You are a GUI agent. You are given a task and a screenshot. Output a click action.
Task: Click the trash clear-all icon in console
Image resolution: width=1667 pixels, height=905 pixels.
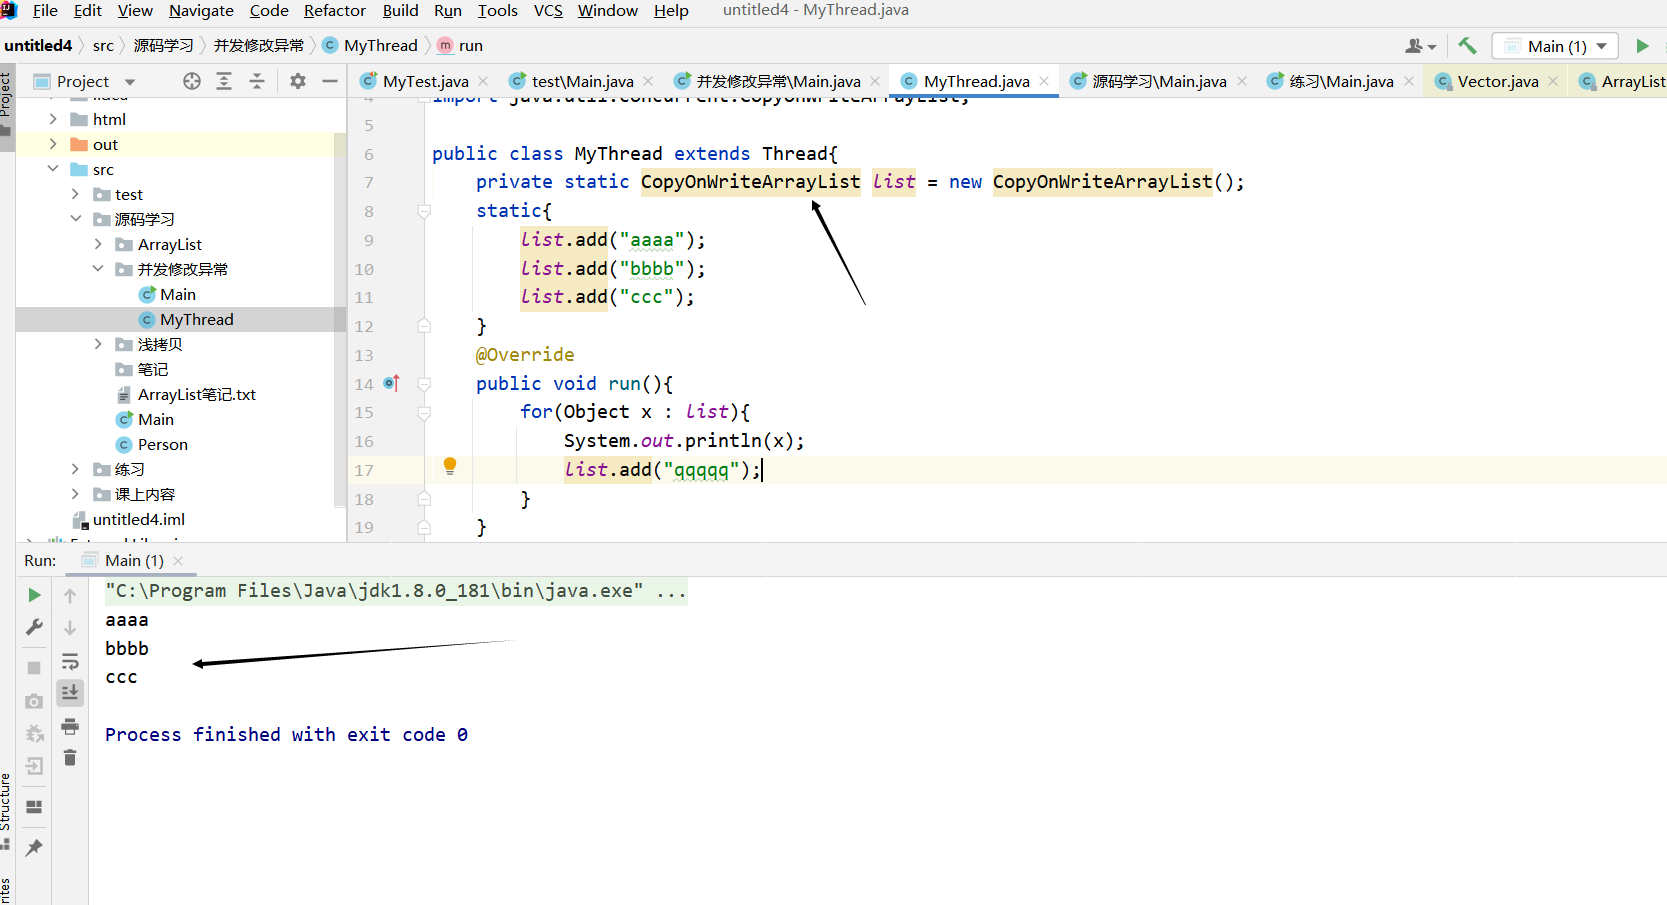70,758
